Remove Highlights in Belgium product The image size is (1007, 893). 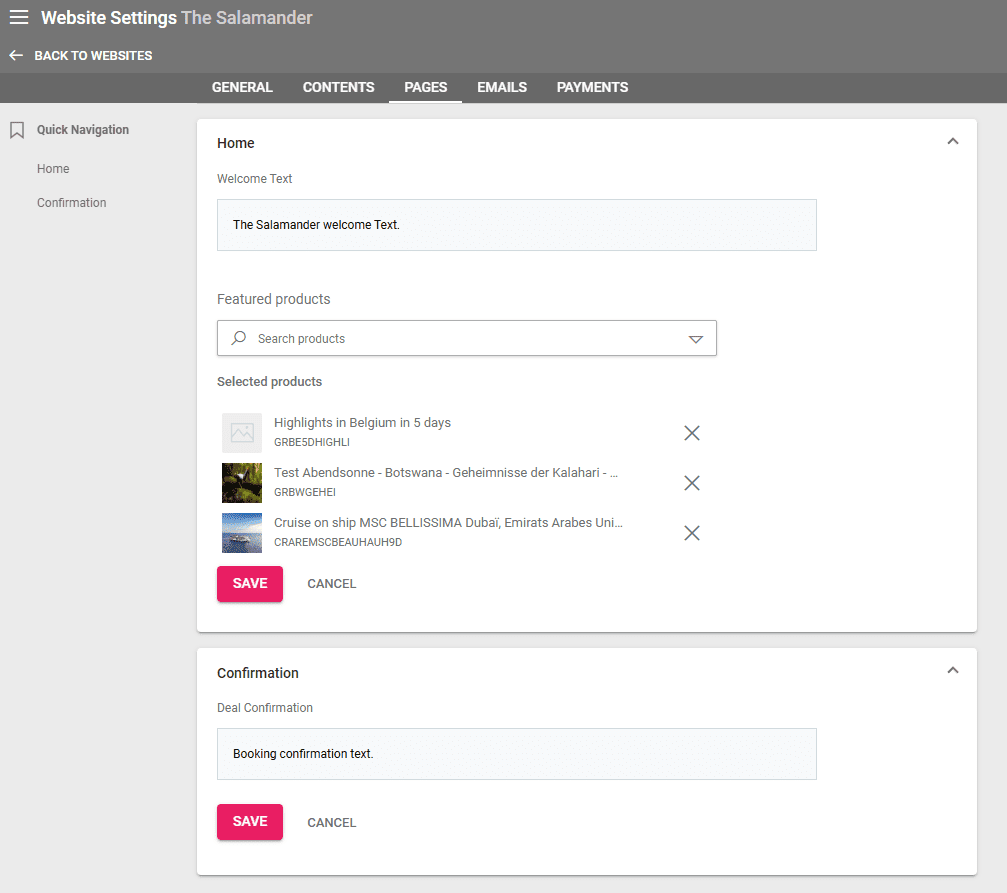pyautogui.click(x=691, y=433)
